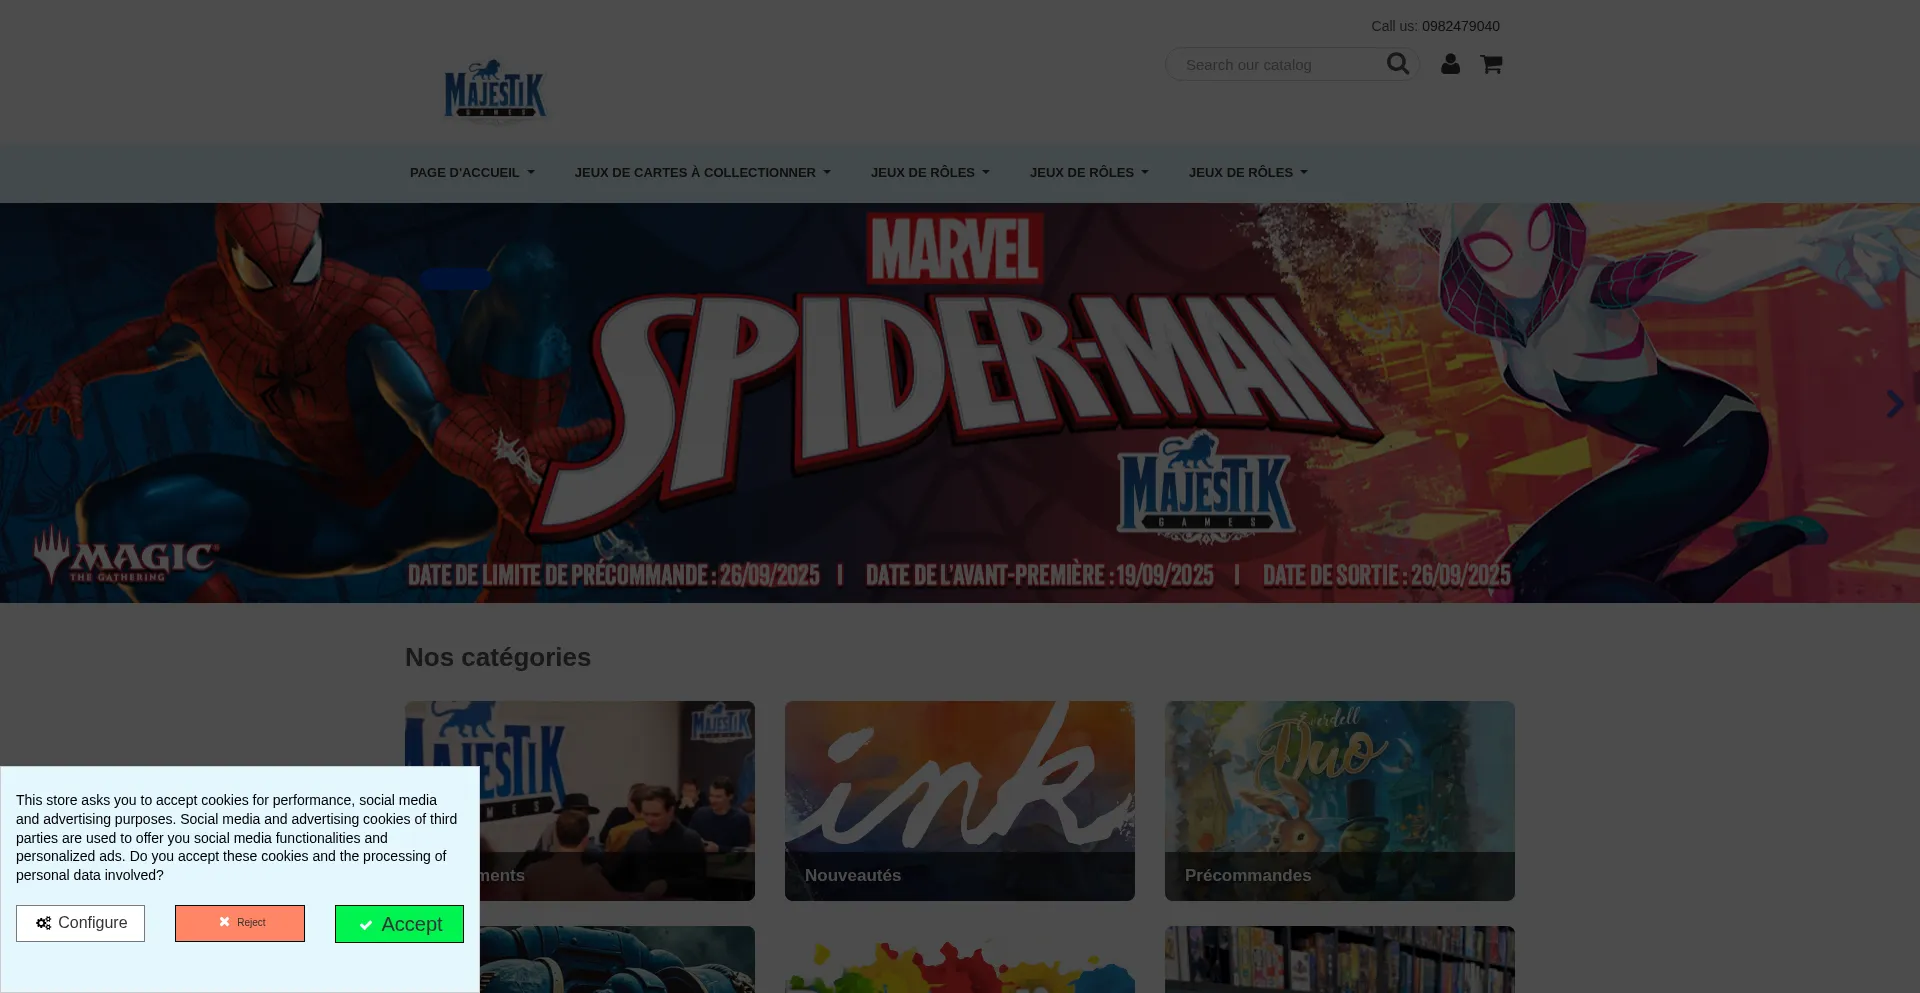
Task: Click the search magnifier icon
Action: coord(1397,64)
